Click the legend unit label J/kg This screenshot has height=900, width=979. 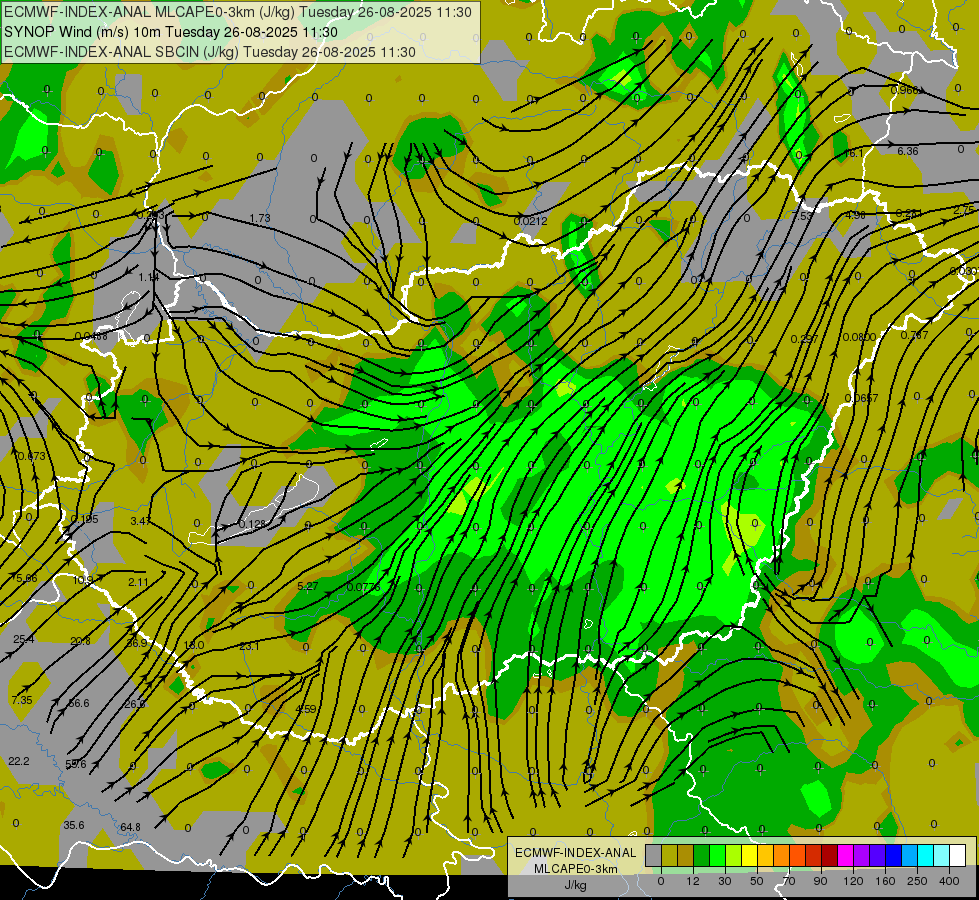576,884
